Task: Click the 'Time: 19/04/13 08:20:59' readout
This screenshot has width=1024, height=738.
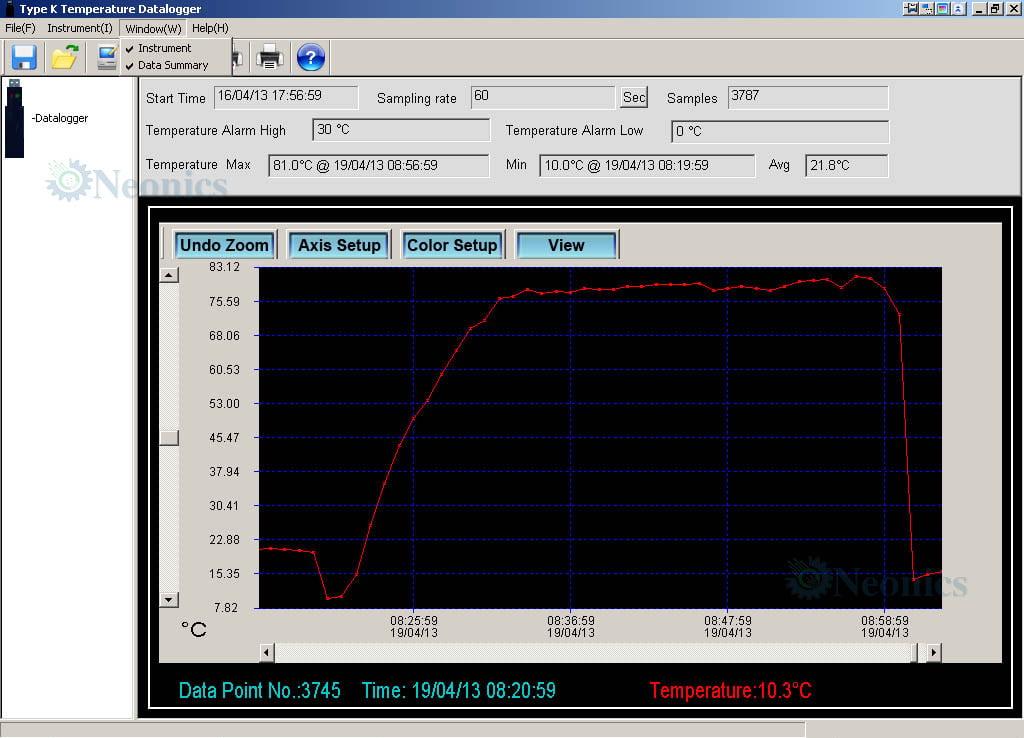Action: (x=458, y=690)
